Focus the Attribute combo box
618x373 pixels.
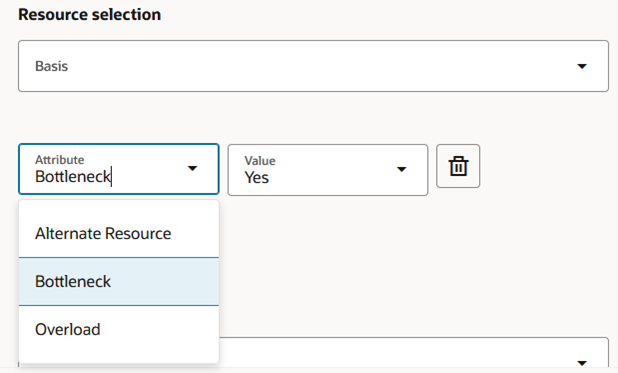coord(119,169)
